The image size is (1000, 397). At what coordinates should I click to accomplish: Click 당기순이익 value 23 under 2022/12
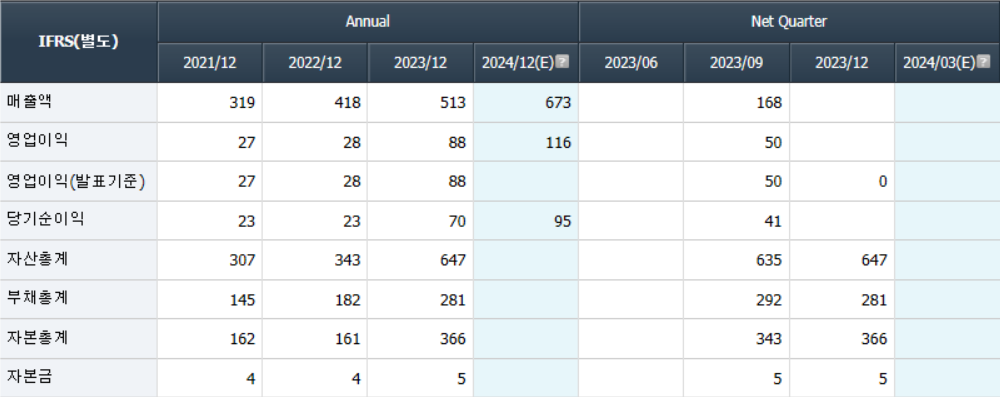click(351, 221)
